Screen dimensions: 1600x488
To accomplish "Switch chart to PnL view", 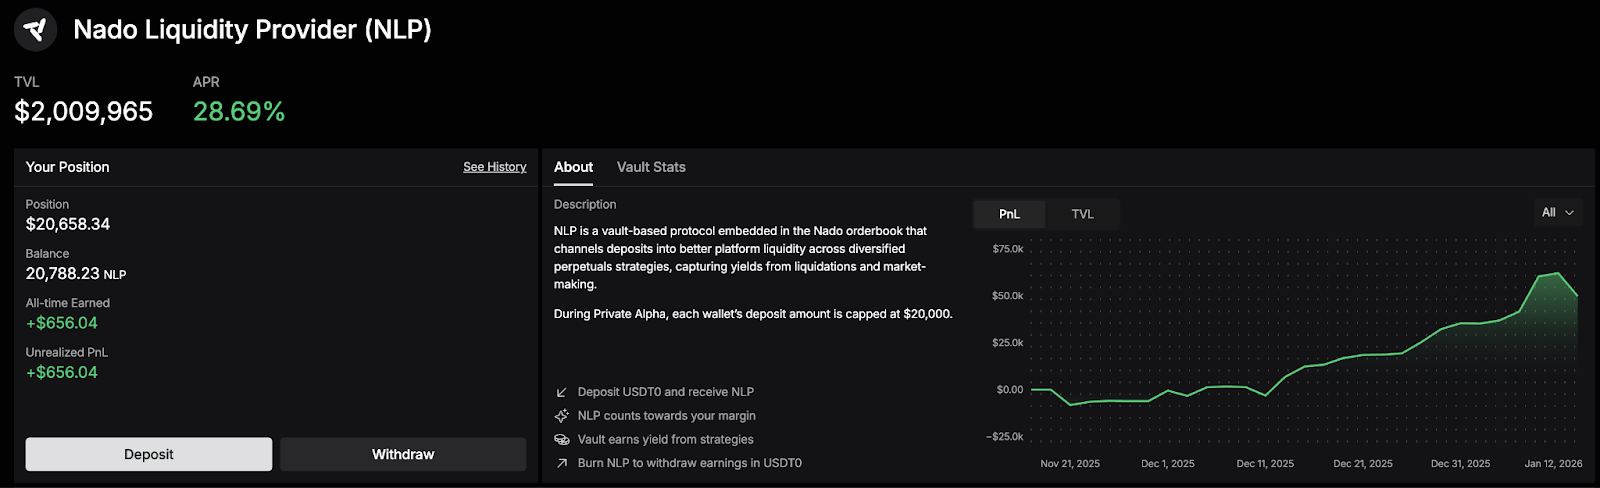I will point(1010,214).
